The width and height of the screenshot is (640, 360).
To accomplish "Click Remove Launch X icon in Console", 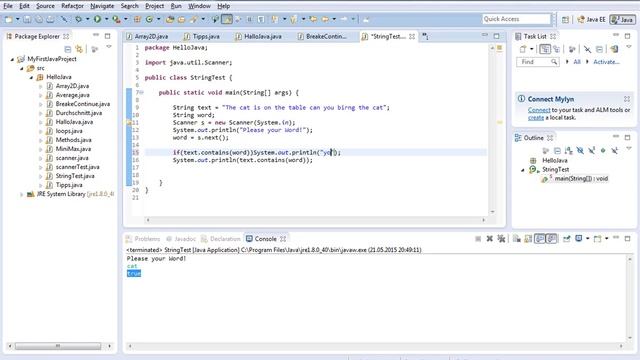I will pos(489,239).
